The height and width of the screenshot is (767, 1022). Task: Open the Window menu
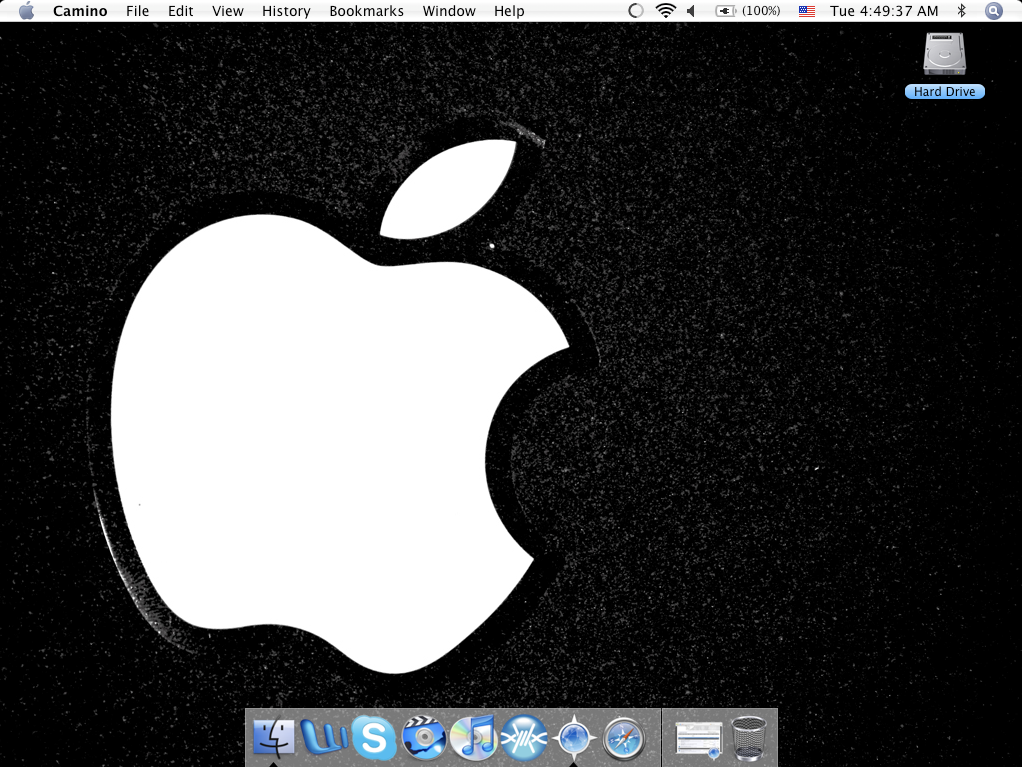[449, 11]
